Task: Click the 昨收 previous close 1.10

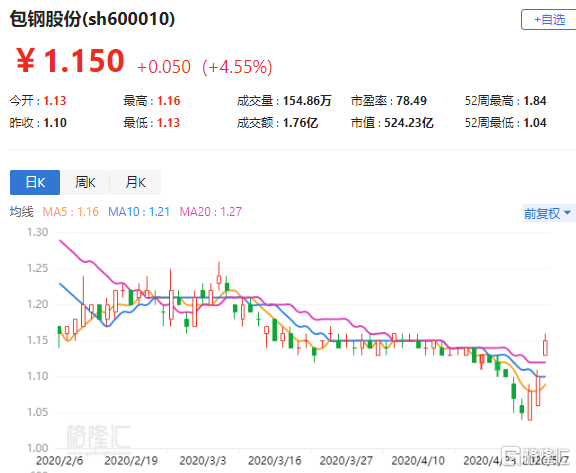Action: click(55, 123)
